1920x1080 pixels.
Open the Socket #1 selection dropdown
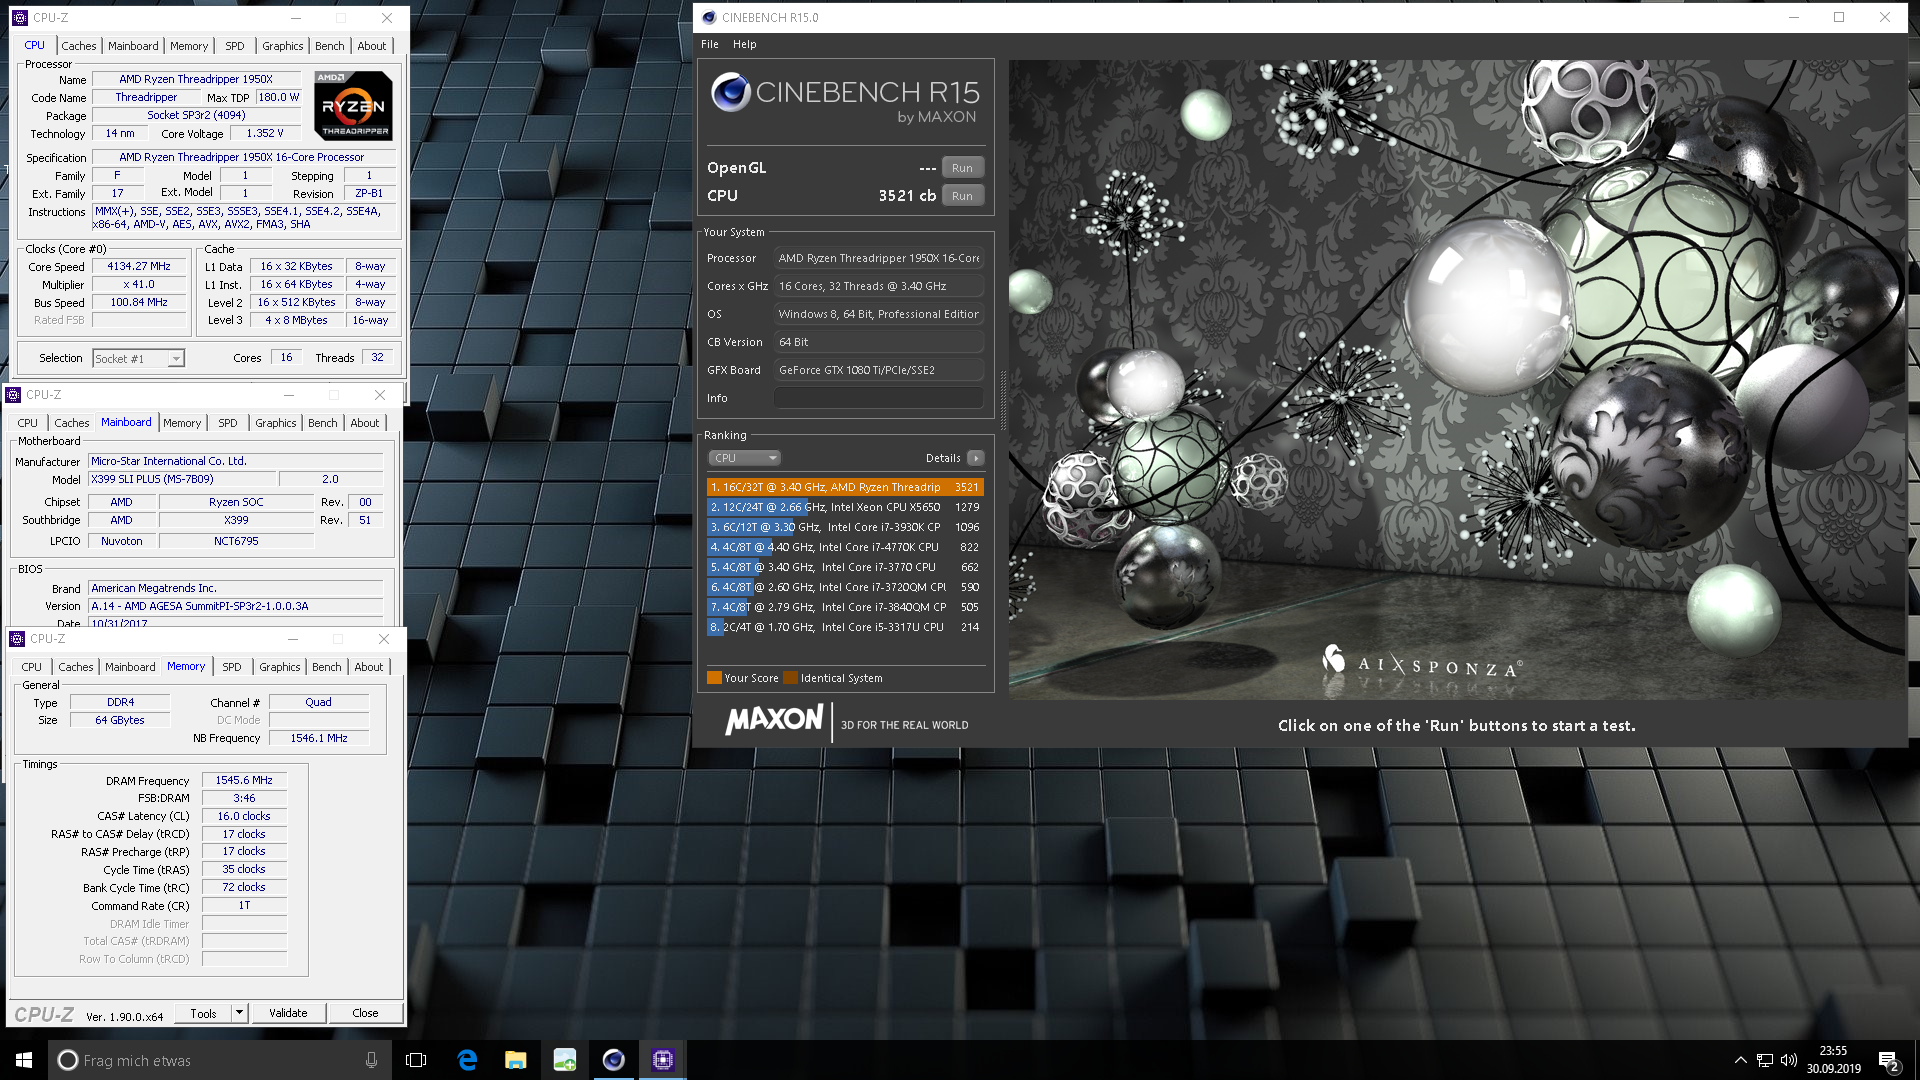[138, 358]
